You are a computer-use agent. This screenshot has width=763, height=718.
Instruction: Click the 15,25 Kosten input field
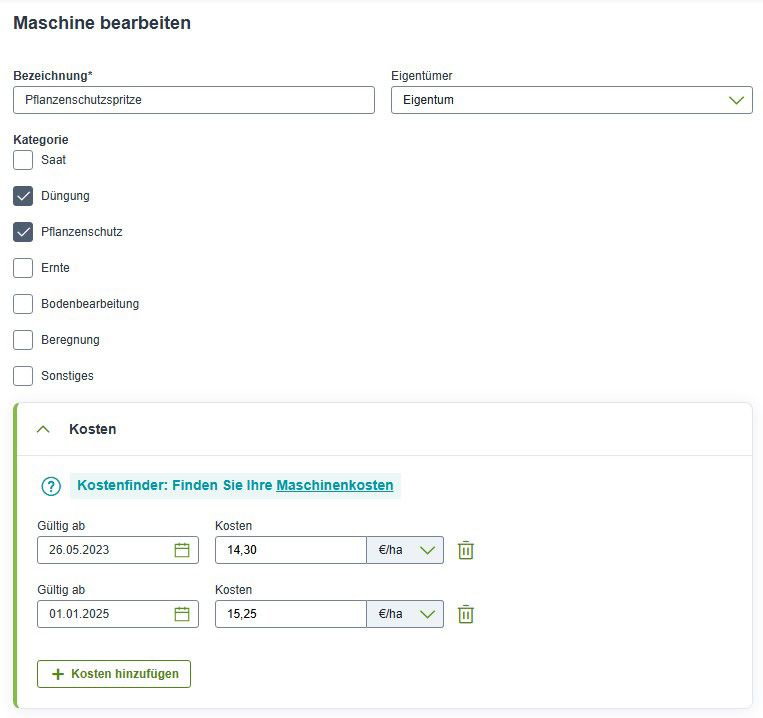click(x=291, y=614)
